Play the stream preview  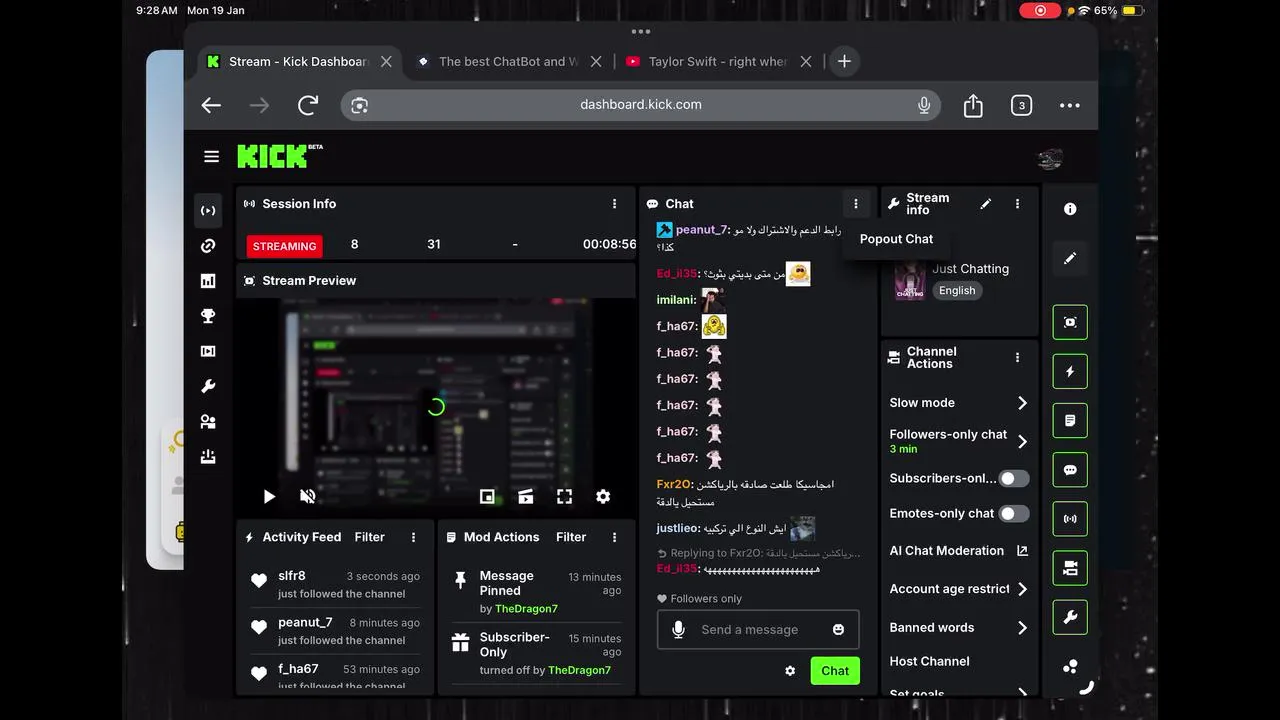click(269, 496)
